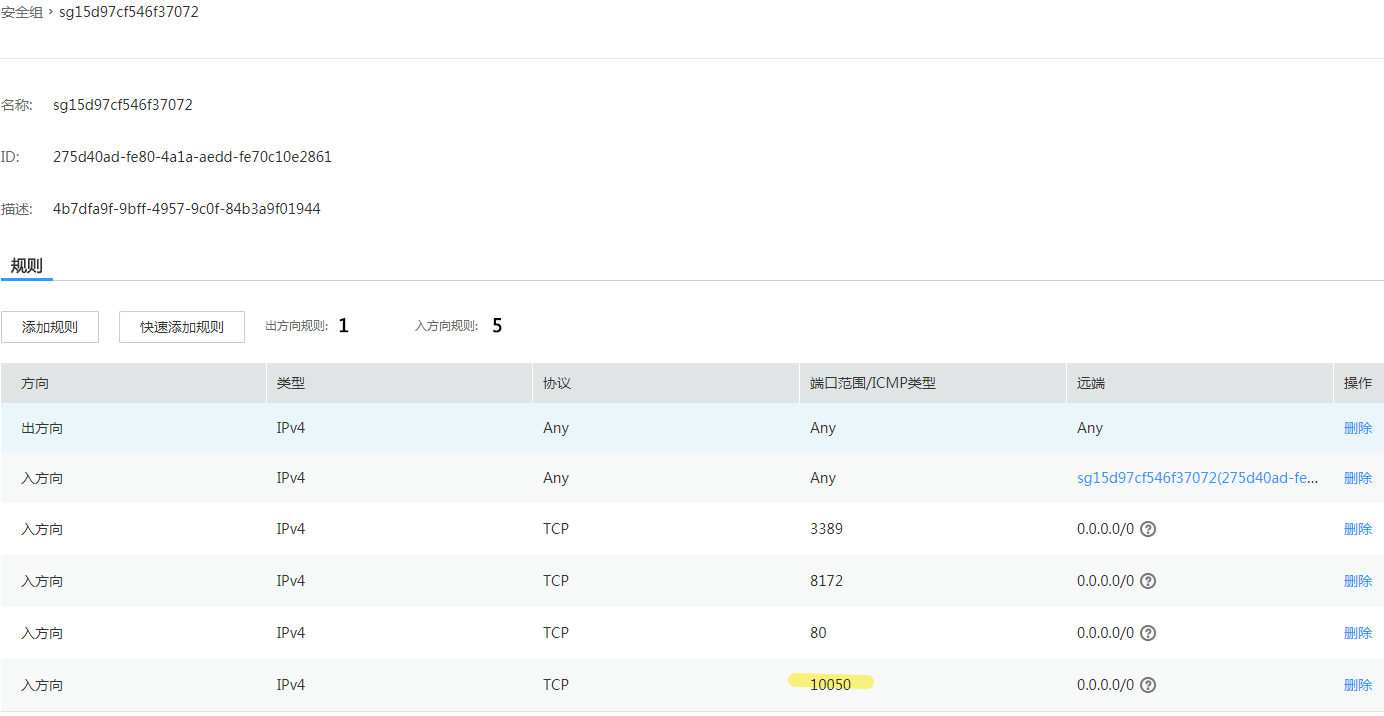Open the sg15d97cf546f37072 remote security group link
This screenshot has width=1384, height=716.
[x=1197, y=478]
